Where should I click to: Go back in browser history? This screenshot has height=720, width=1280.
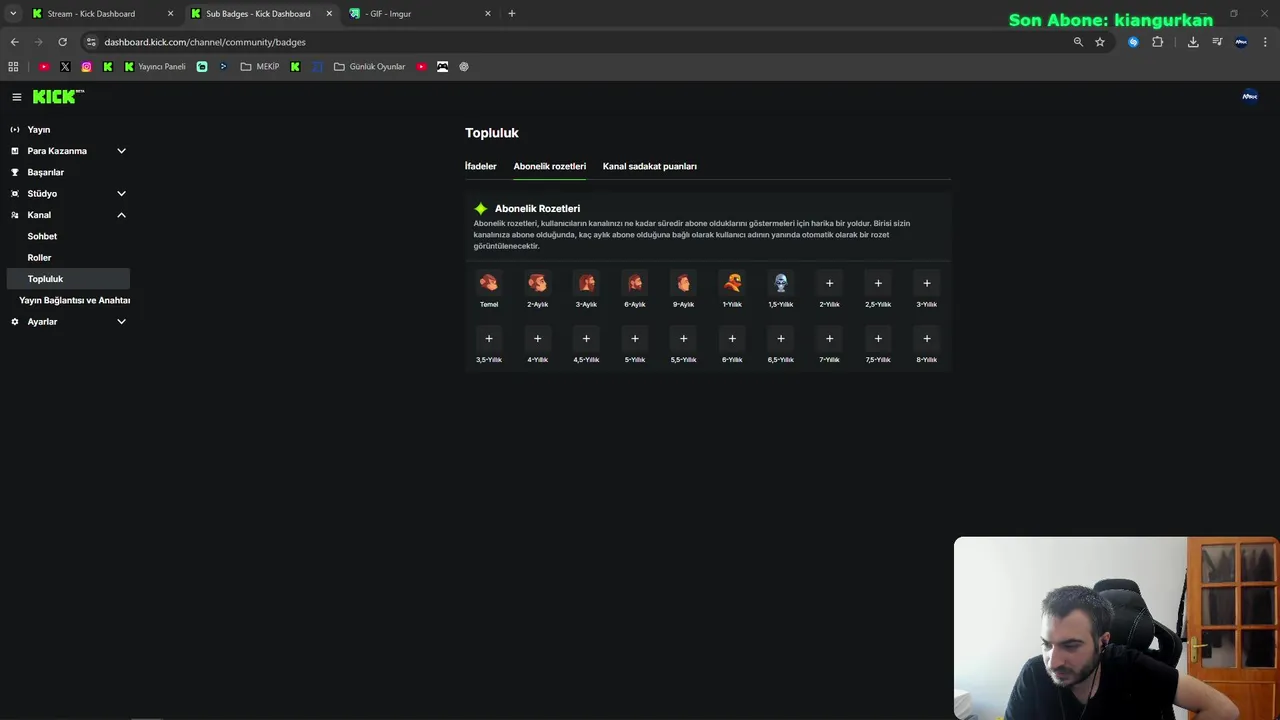[14, 42]
